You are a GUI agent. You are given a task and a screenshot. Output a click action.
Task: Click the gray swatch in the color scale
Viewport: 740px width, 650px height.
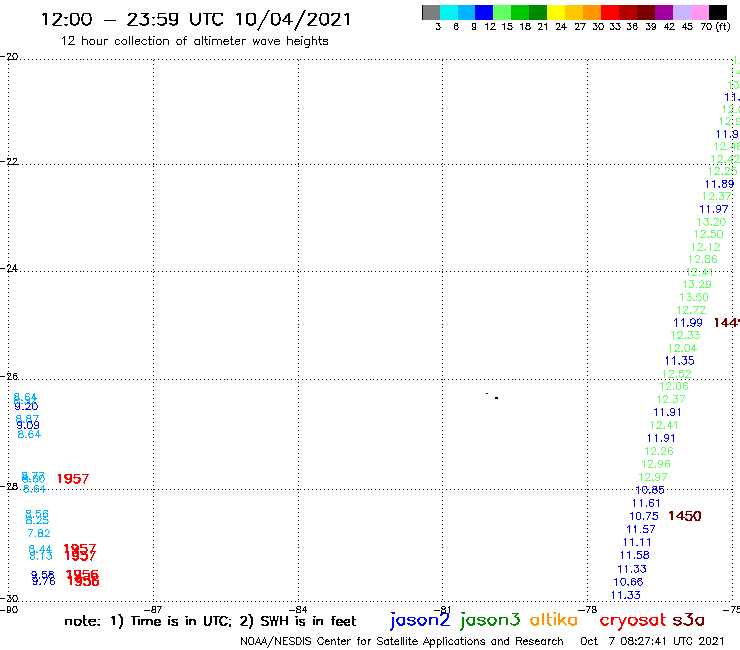[431, 12]
